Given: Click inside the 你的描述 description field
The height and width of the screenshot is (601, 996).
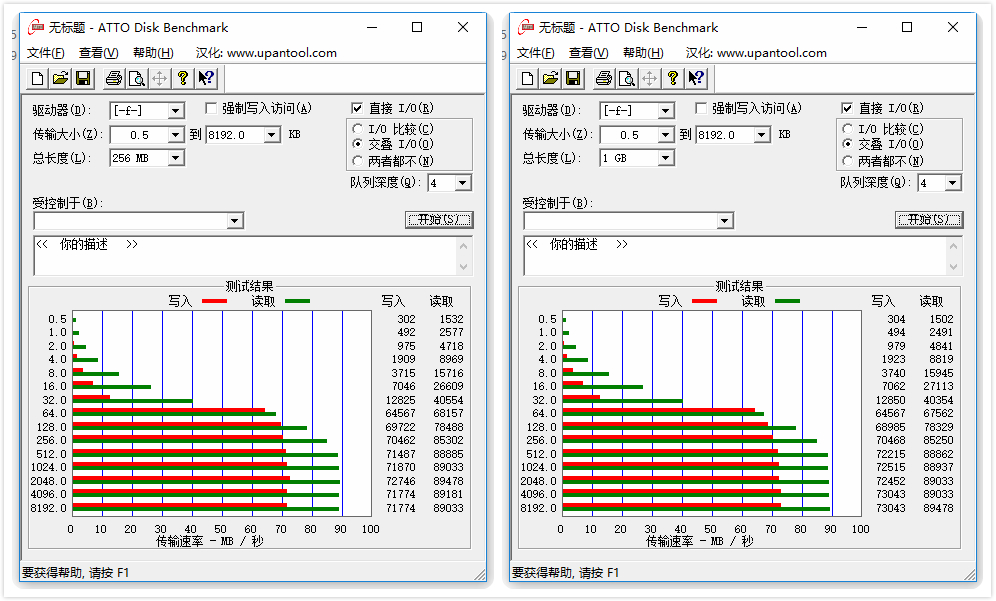Looking at the screenshot, I should point(240,255).
